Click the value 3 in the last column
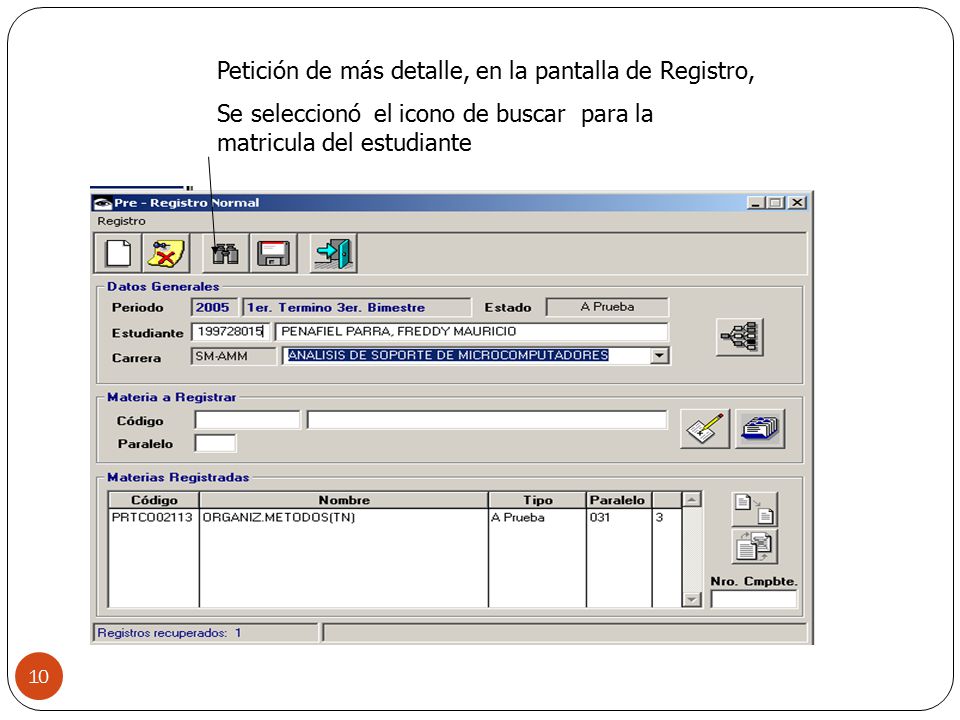The width and height of the screenshot is (960, 720). coord(659,517)
